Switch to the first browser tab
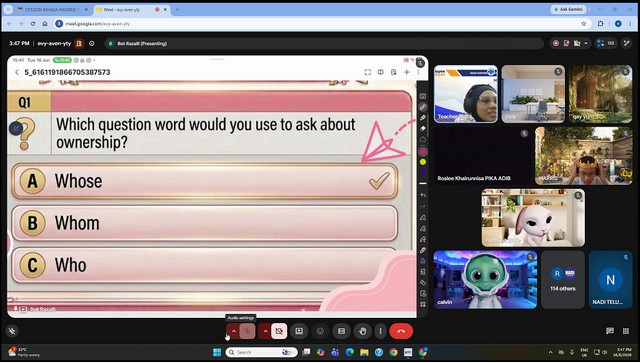The image size is (640, 363). 51,9
